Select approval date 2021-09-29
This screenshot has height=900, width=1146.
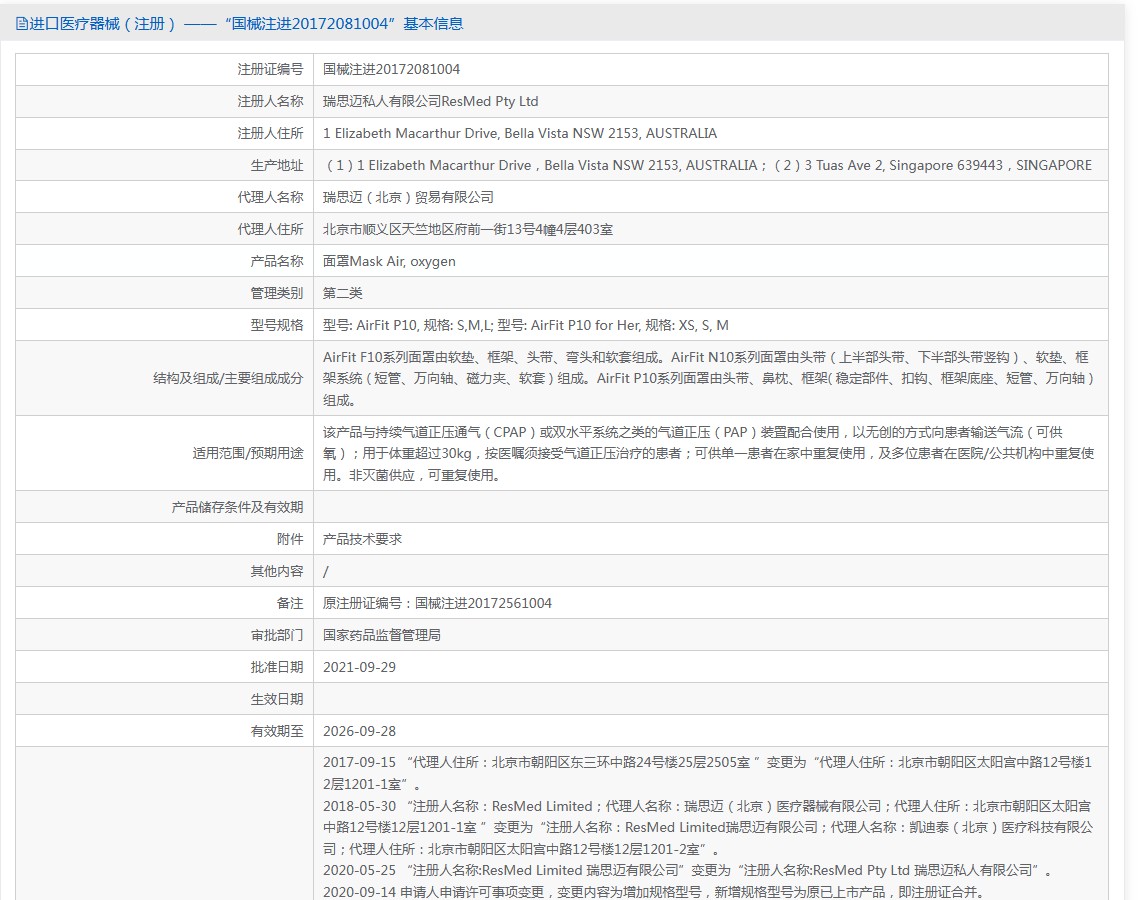coord(360,668)
